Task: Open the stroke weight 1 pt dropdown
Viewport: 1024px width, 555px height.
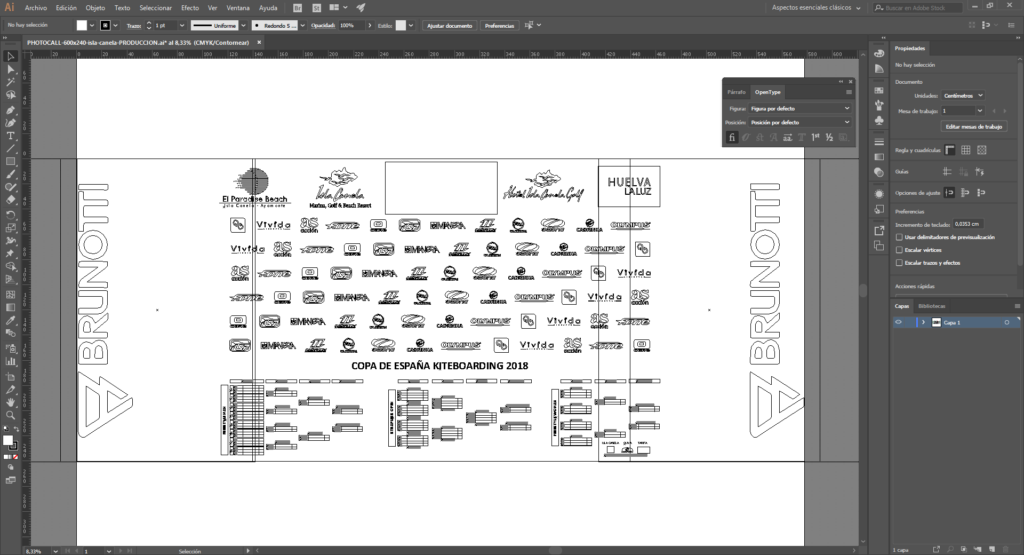Action: [x=182, y=25]
